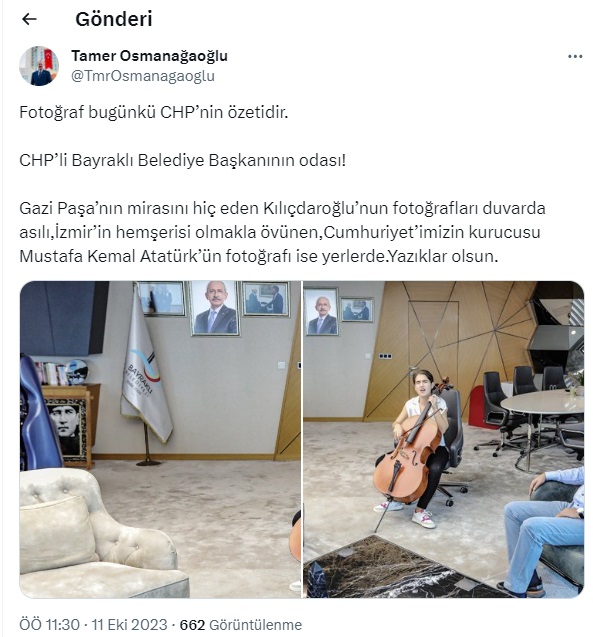Click the beige sofa in left photo
This screenshot has height=637, width=593.
[x=100, y=534]
